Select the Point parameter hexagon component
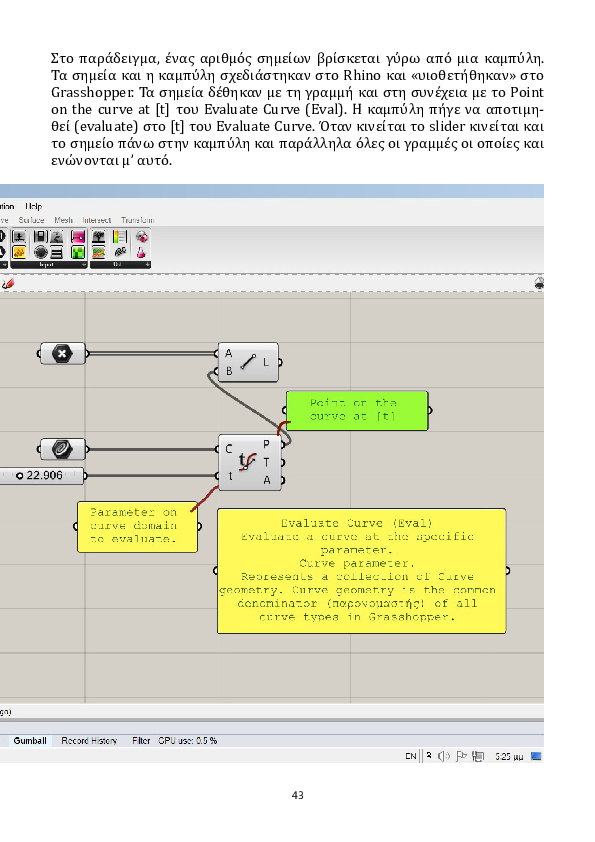 coord(62,353)
